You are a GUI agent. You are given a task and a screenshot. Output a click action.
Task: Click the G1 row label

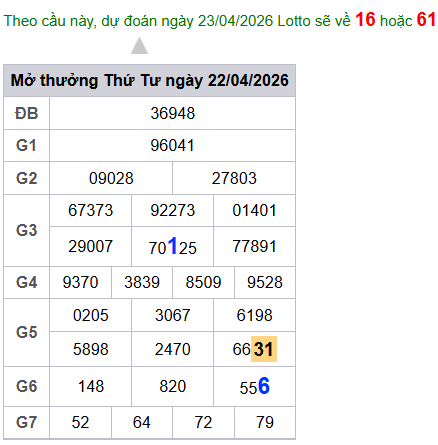[x=26, y=145]
